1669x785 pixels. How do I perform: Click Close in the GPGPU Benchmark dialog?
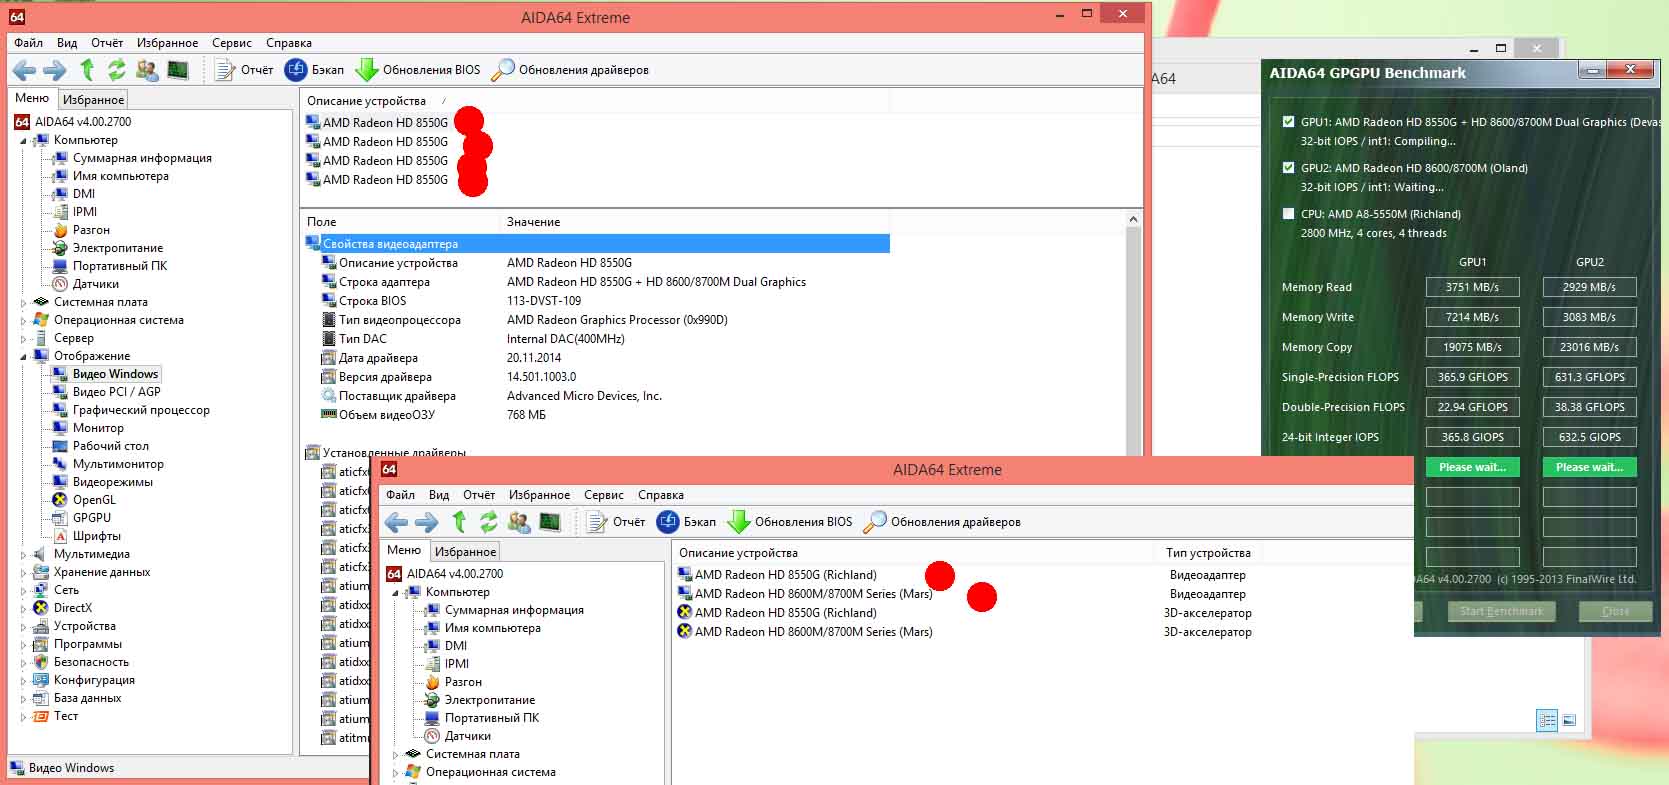1615,611
